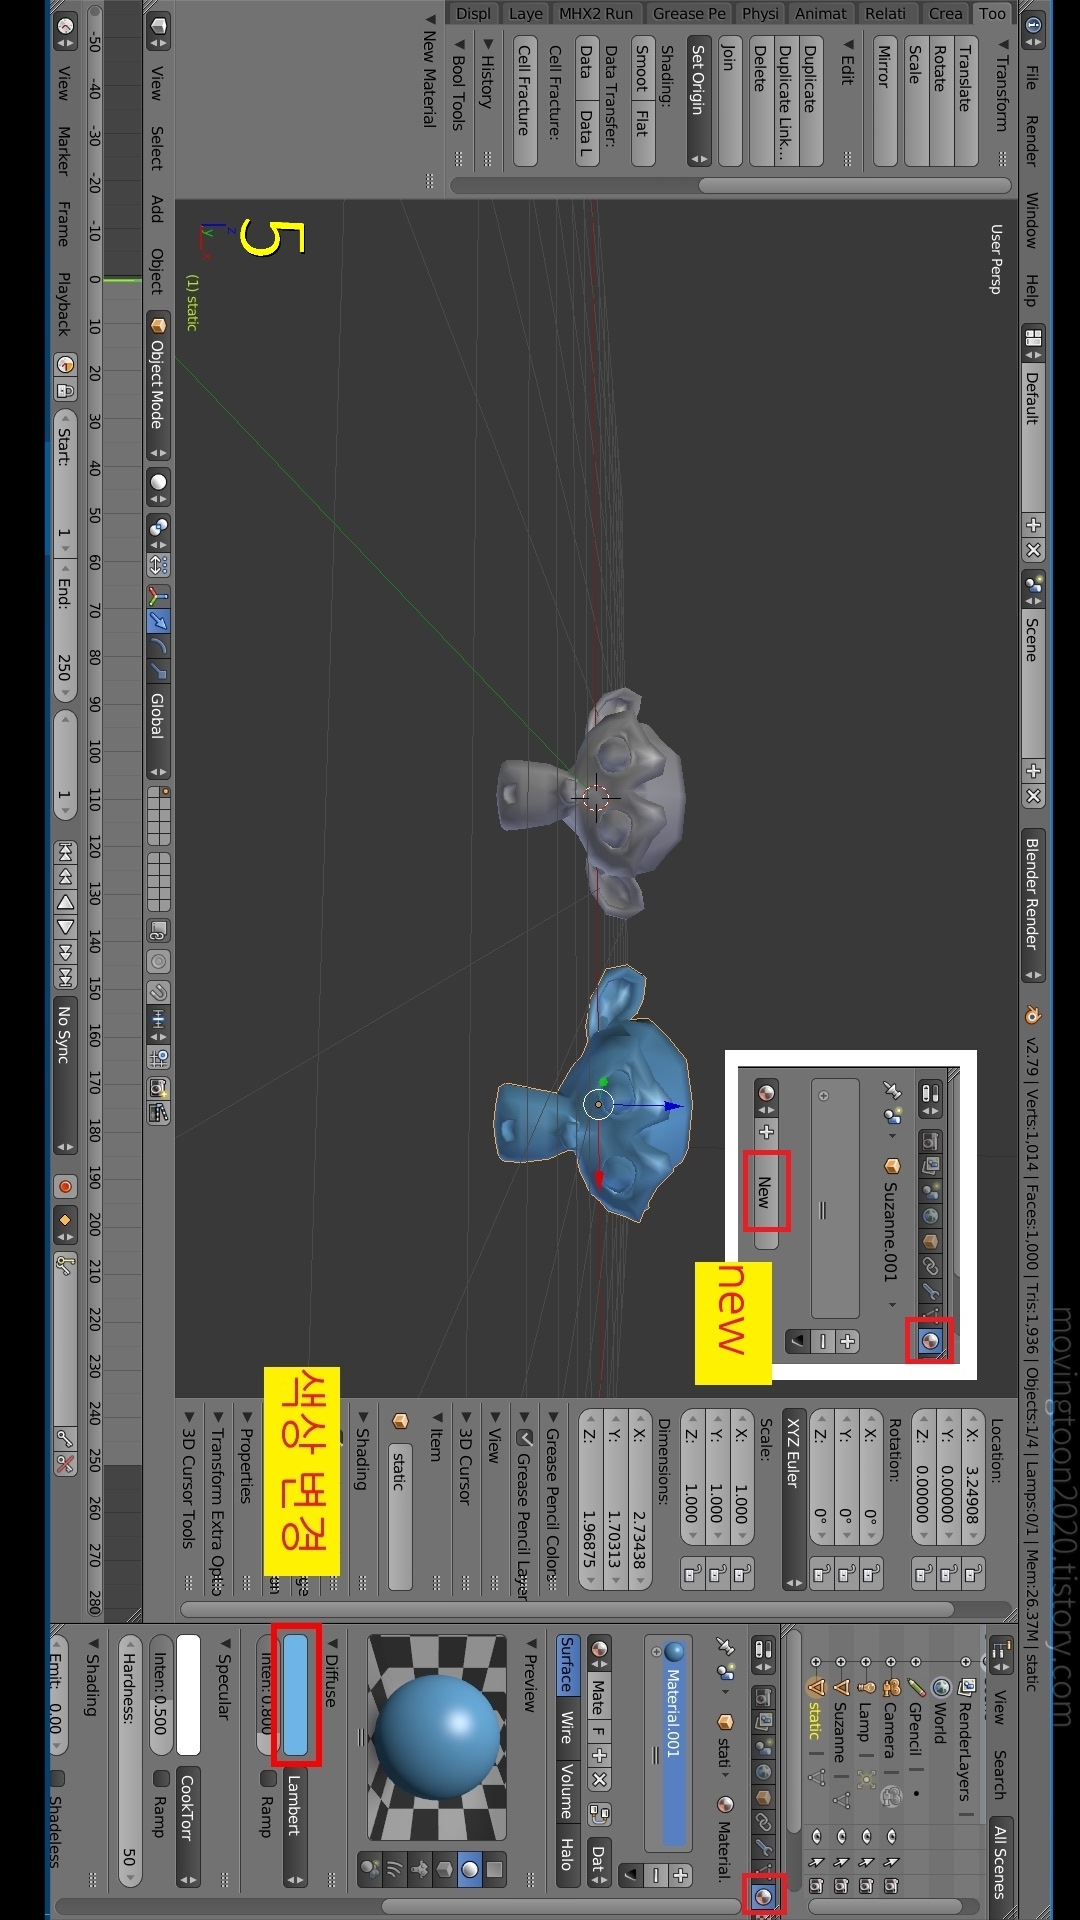Open the Blender Render engine dropdown
Image resolution: width=1080 pixels, height=1920 pixels.
coord(1033,905)
